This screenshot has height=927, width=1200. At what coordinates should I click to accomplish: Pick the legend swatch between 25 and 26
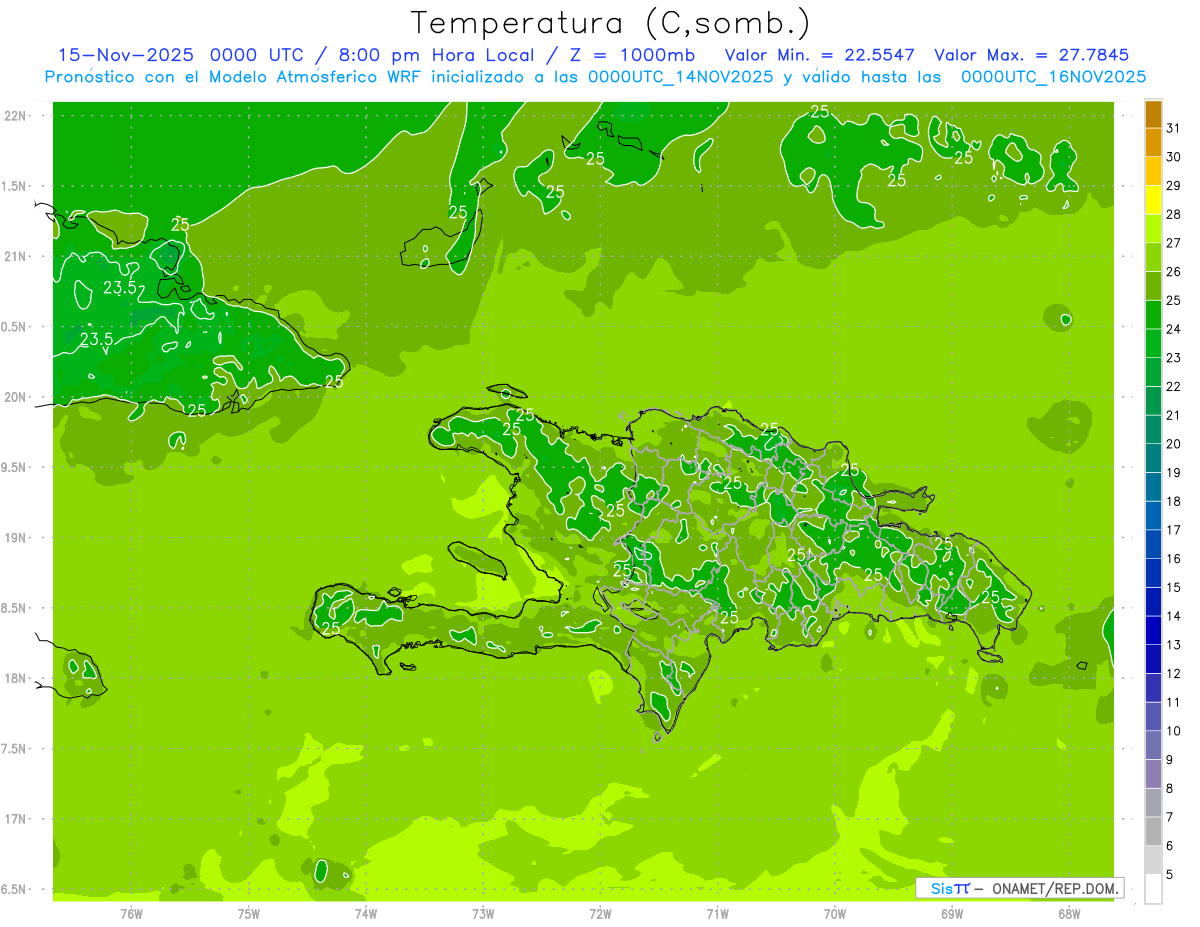tap(1153, 286)
